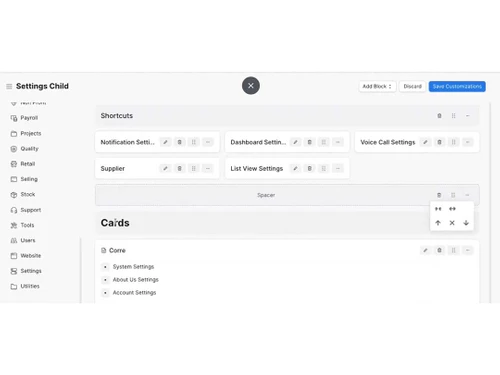Edit the Dashboard Settings shortcut
Image resolution: width=500 pixels, height=375 pixels.
coord(295,142)
